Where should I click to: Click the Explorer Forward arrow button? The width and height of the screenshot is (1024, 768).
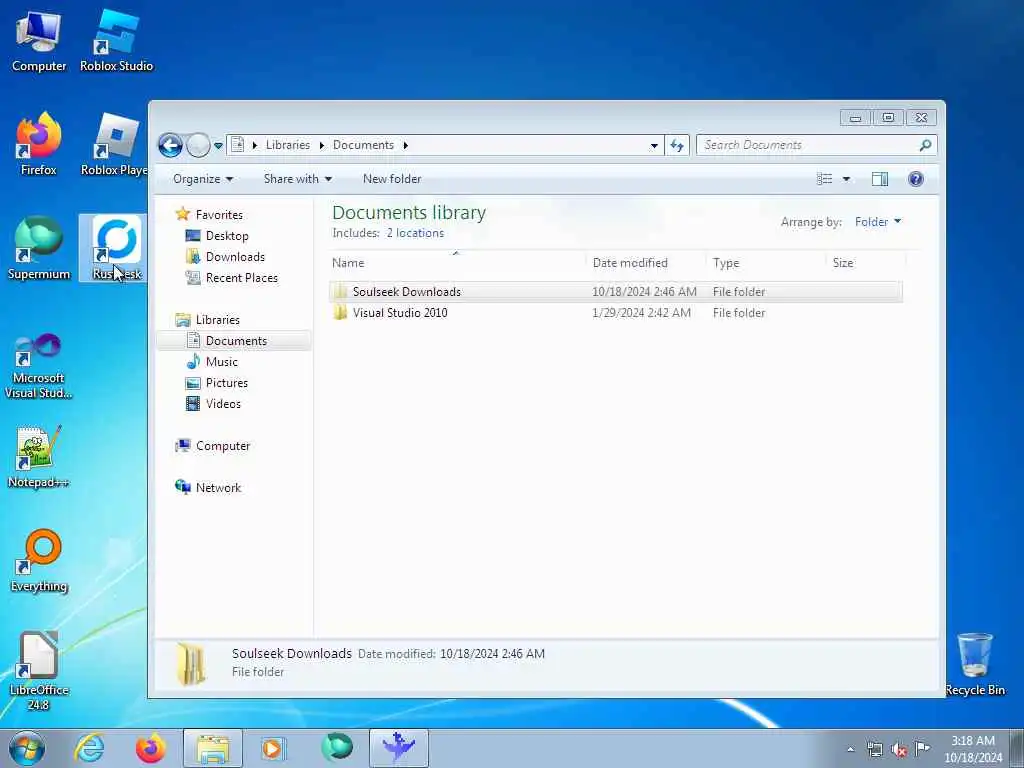198,145
